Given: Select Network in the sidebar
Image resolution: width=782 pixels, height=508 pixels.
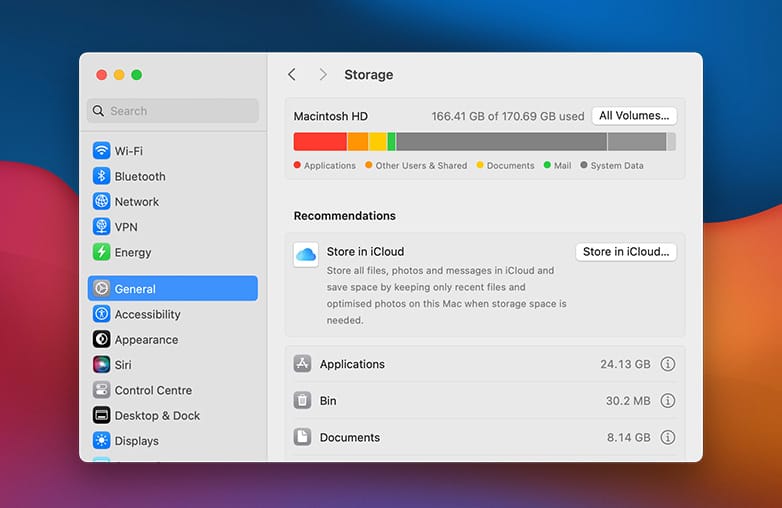Looking at the screenshot, I should pos(173,201).
